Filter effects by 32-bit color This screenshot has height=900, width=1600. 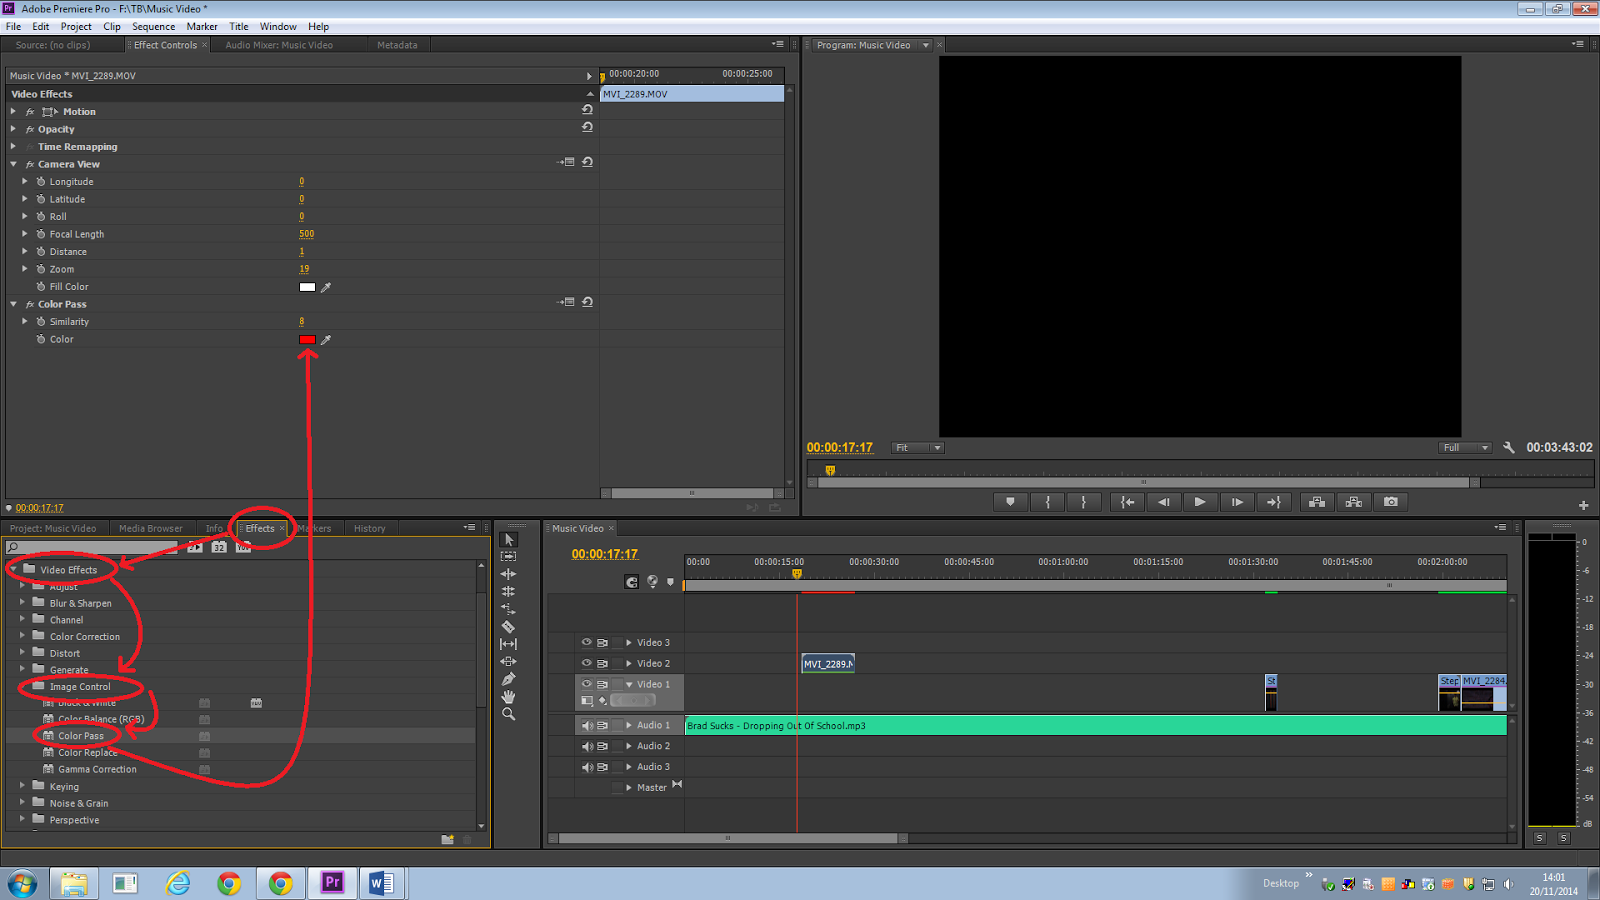219,547
